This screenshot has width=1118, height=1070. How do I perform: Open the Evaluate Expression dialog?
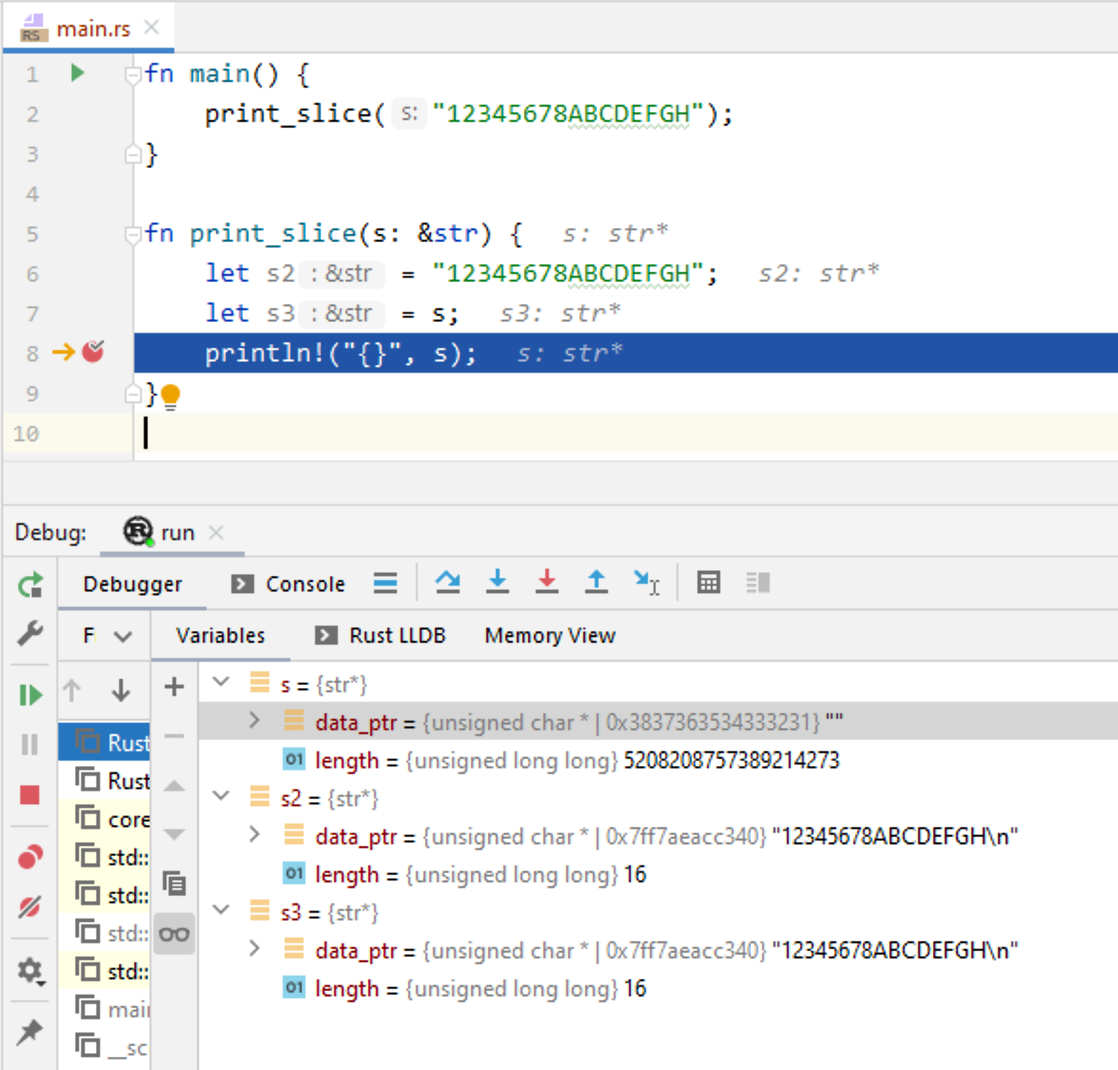pyautogui.click(x=709, y=583)
